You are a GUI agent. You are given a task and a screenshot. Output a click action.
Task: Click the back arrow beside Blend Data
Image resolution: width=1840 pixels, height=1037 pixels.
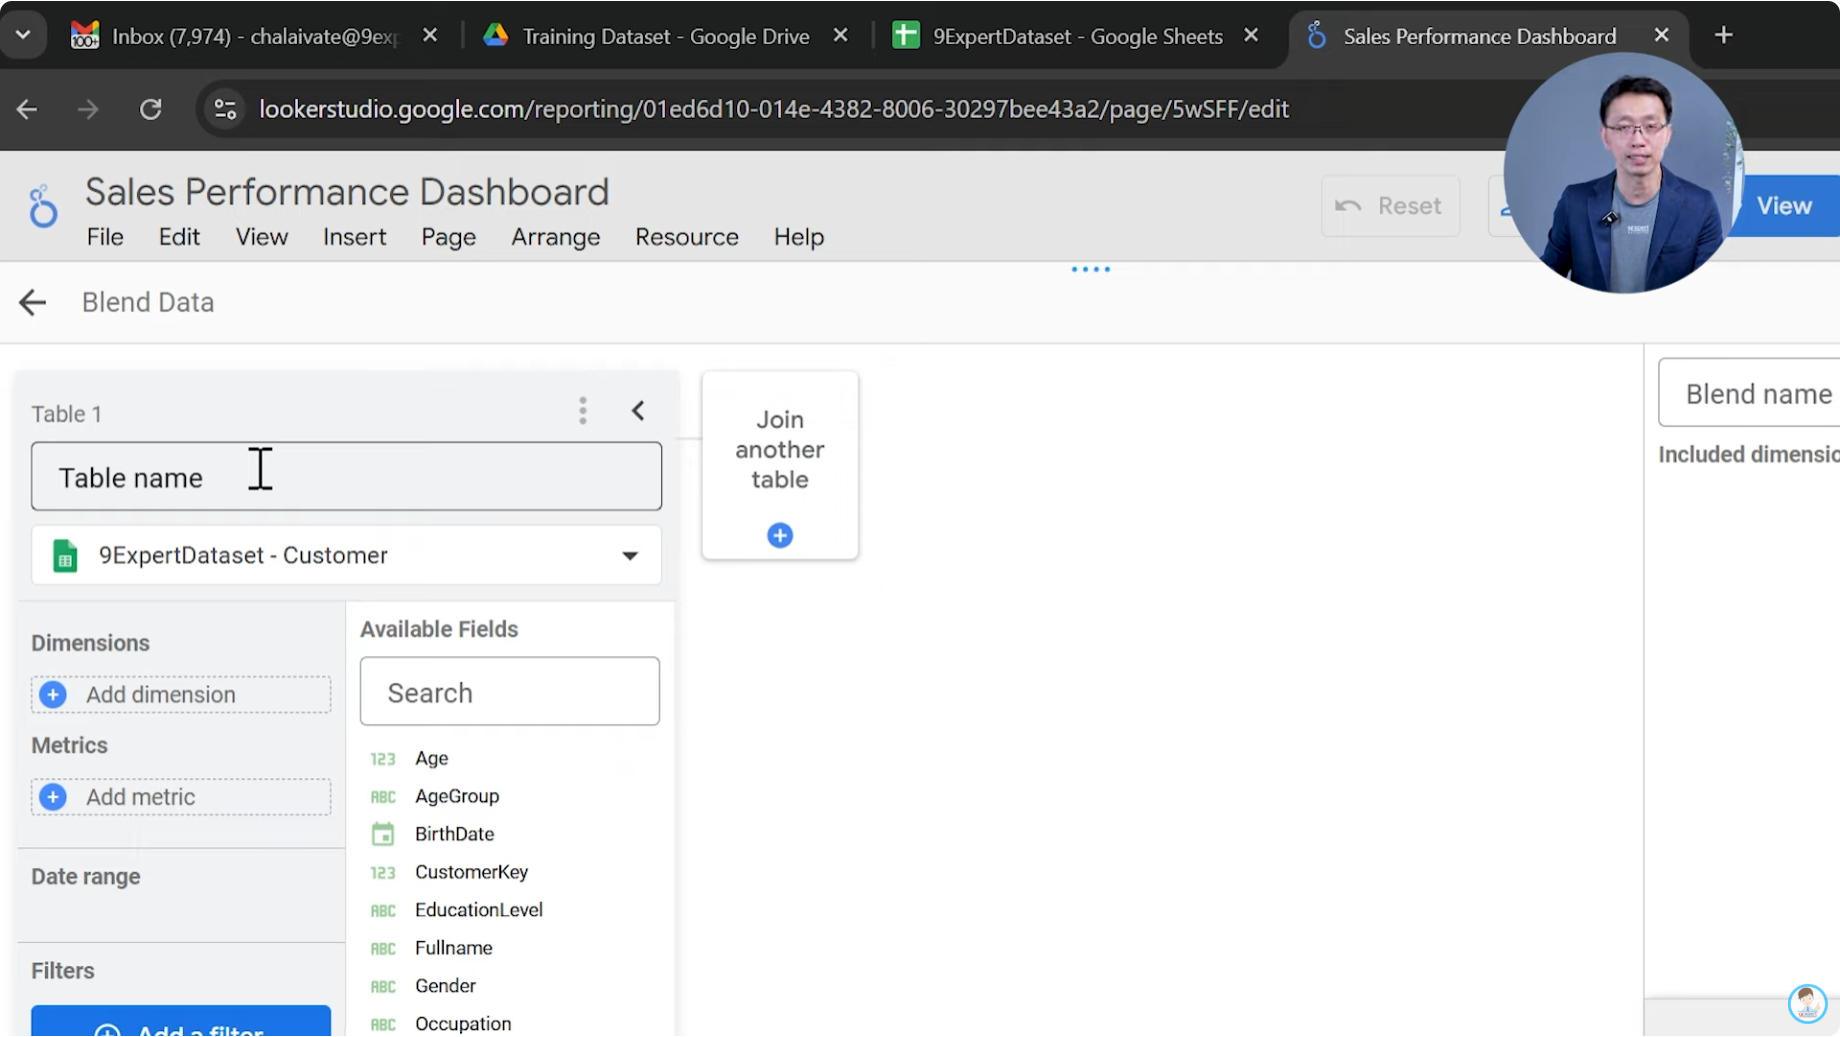[33, 302]
